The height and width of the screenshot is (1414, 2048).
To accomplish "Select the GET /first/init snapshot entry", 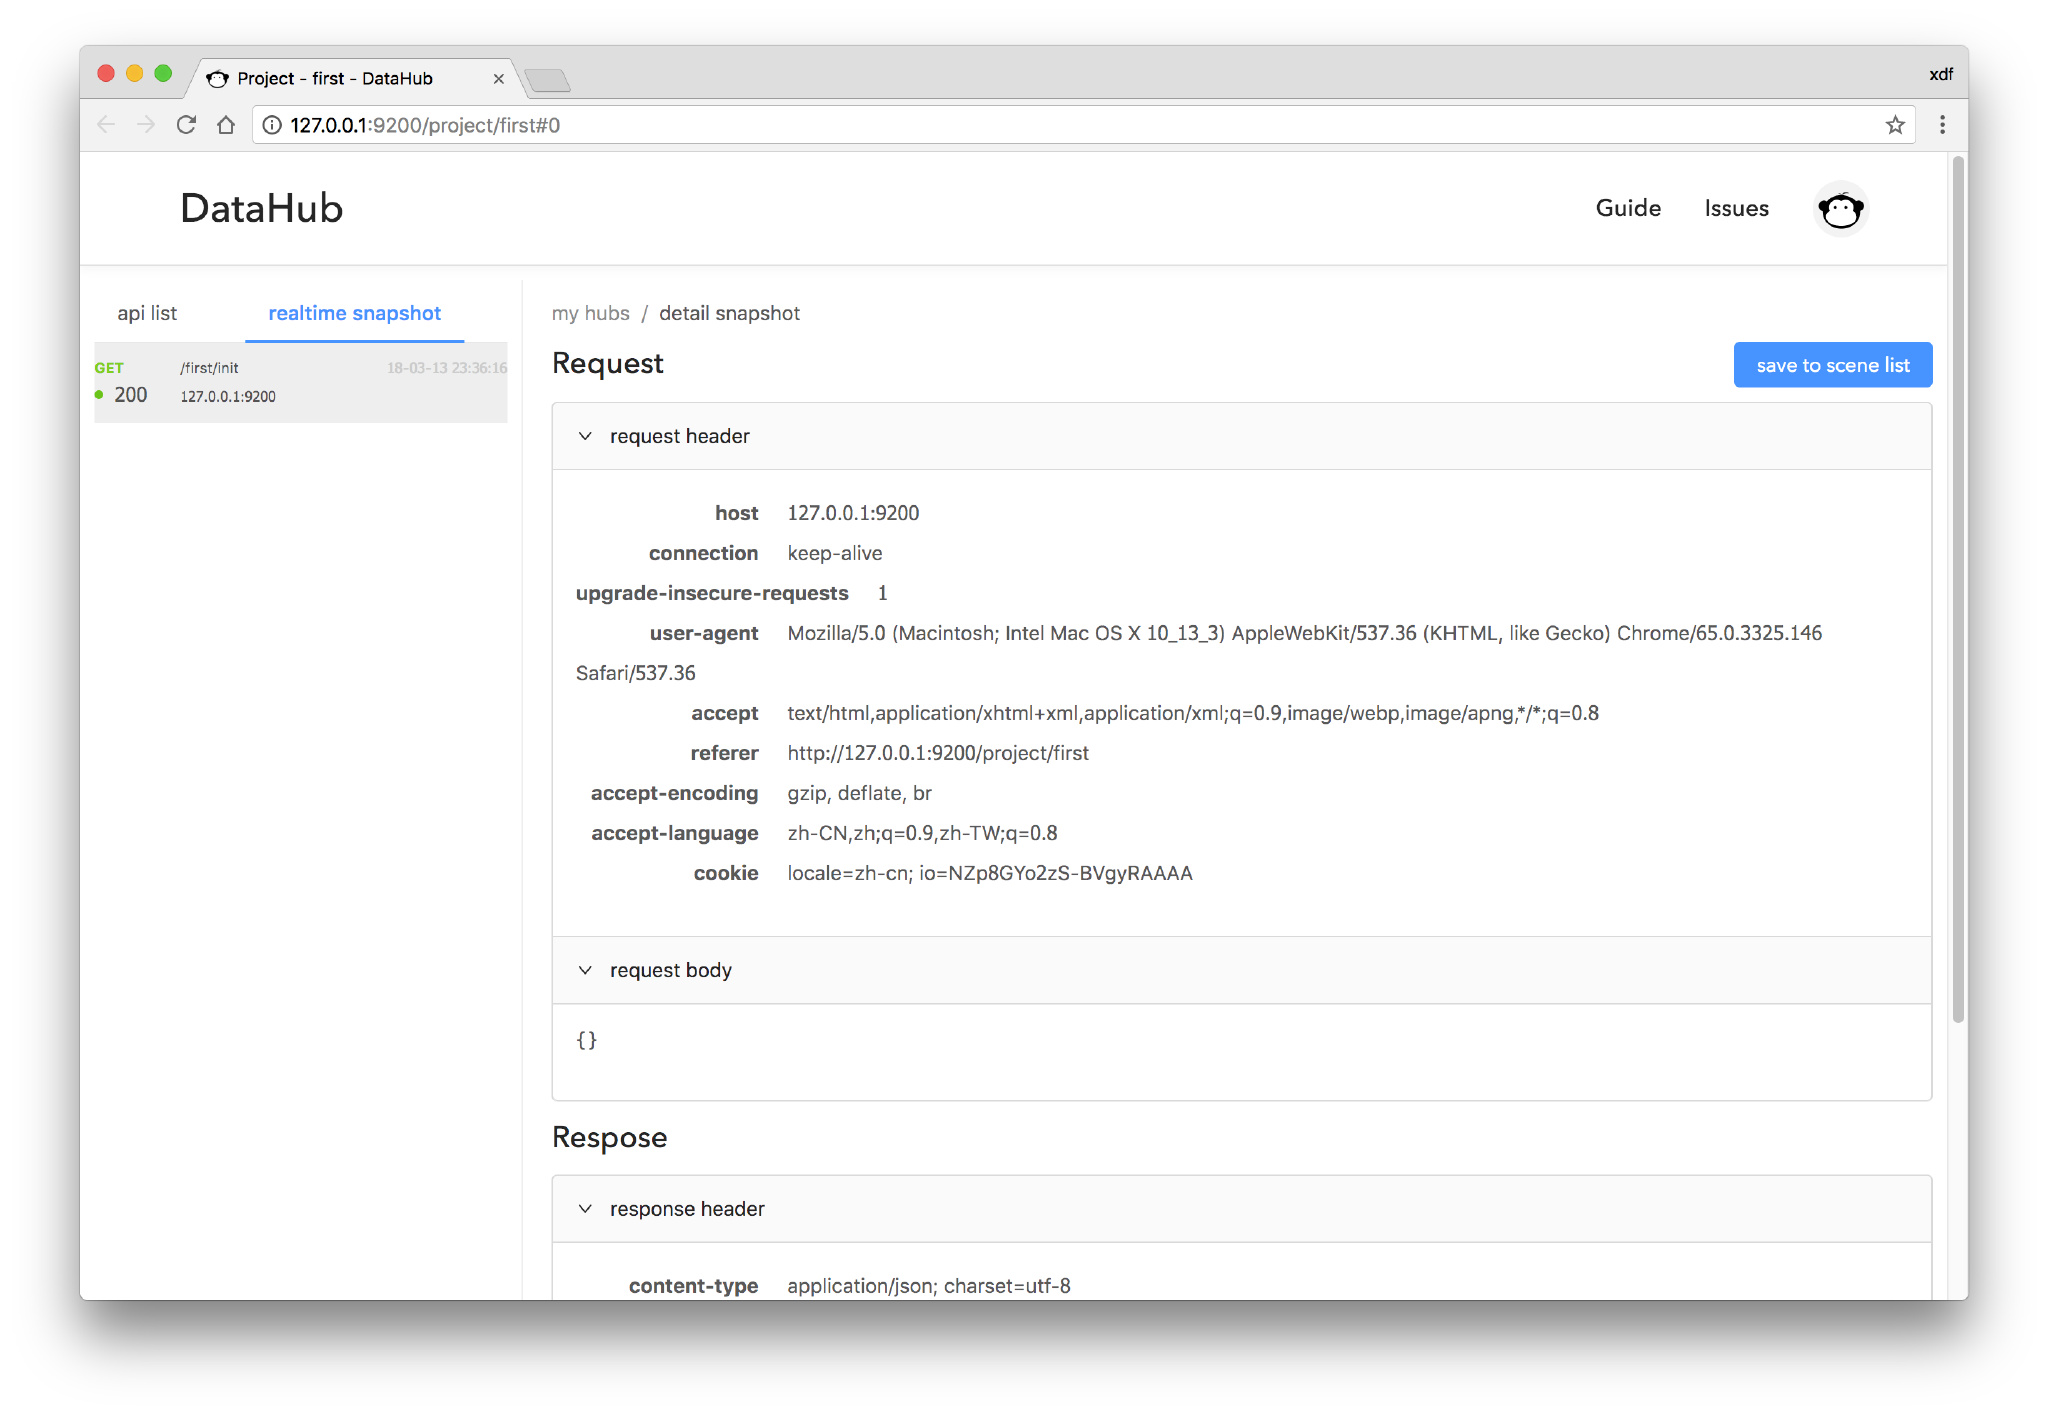I will [x=300, y=382].
